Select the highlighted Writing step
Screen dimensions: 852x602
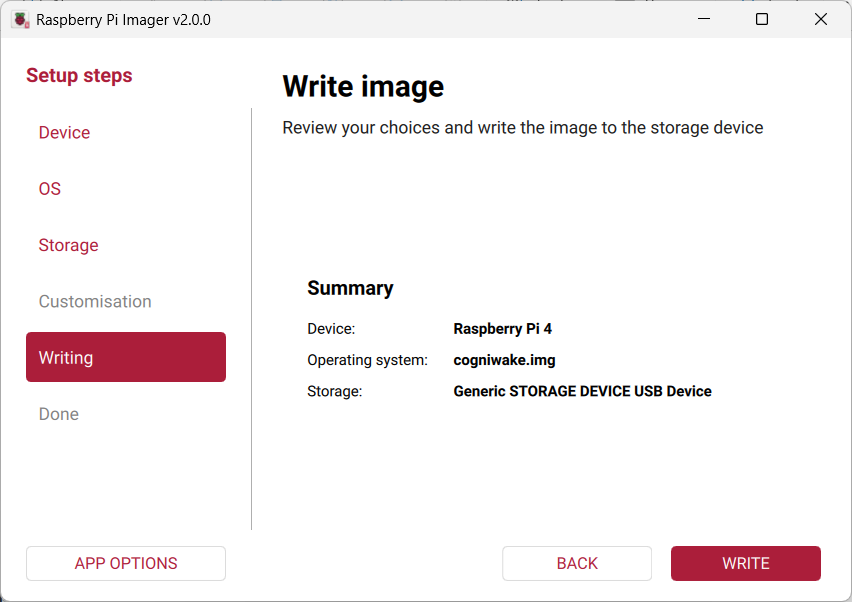(126, 357)
